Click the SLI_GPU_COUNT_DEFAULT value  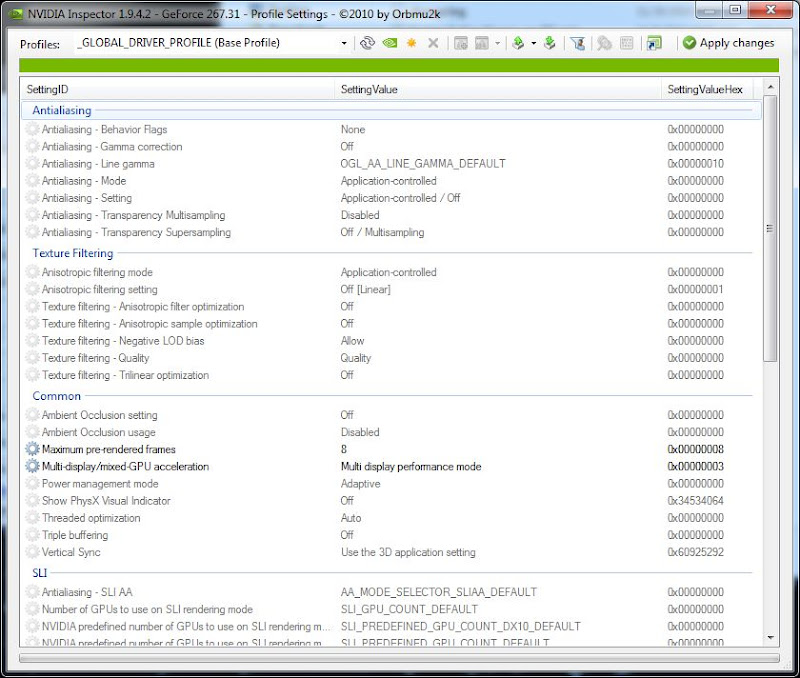pos(409,609)
